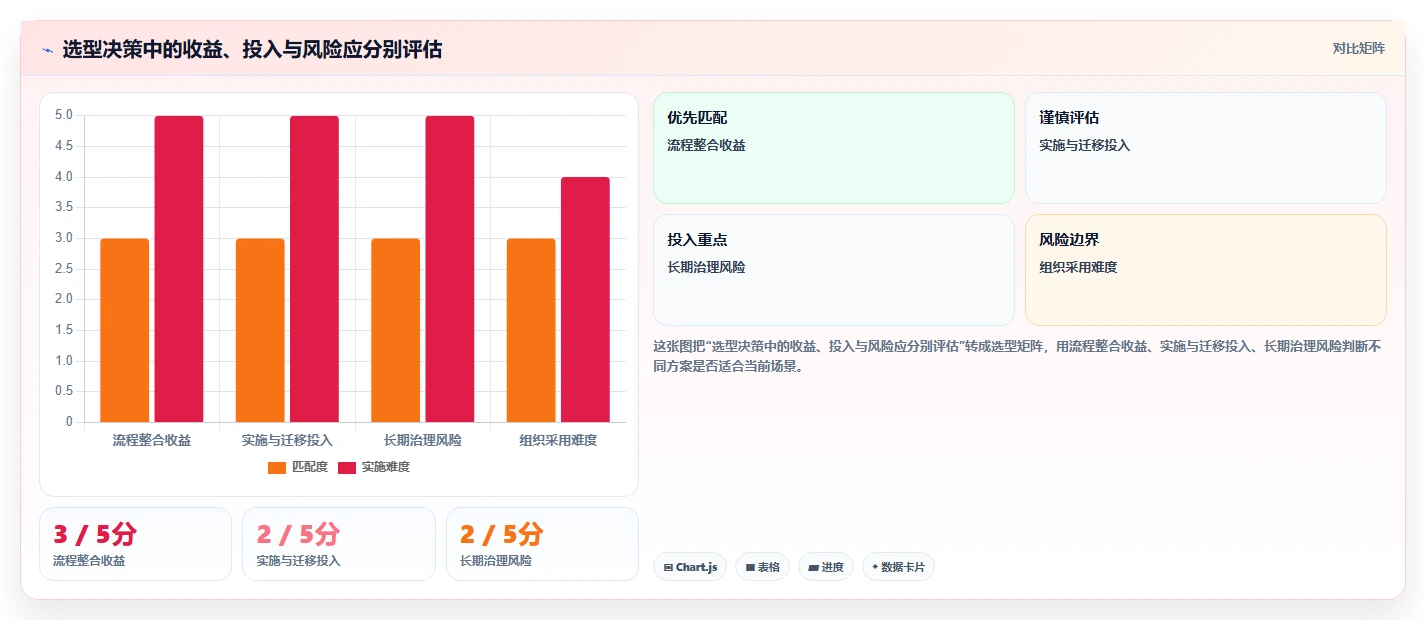Screen dimensions: 1426x620
Task: Open the 谨慎评估 matrix card
Action: coord(1206,148)
